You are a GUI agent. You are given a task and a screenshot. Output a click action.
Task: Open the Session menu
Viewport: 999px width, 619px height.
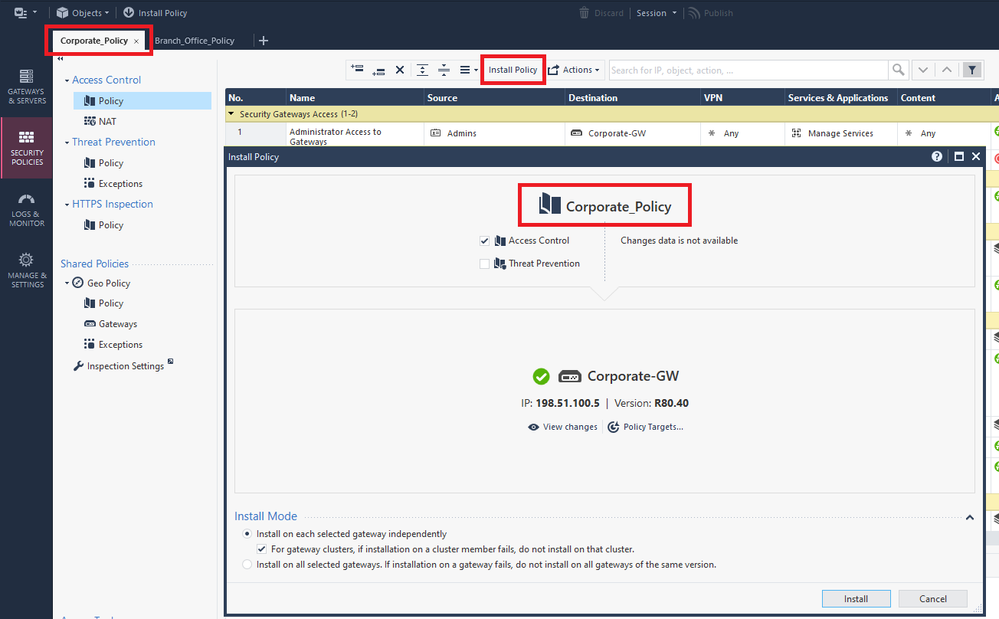coord(656,13)
